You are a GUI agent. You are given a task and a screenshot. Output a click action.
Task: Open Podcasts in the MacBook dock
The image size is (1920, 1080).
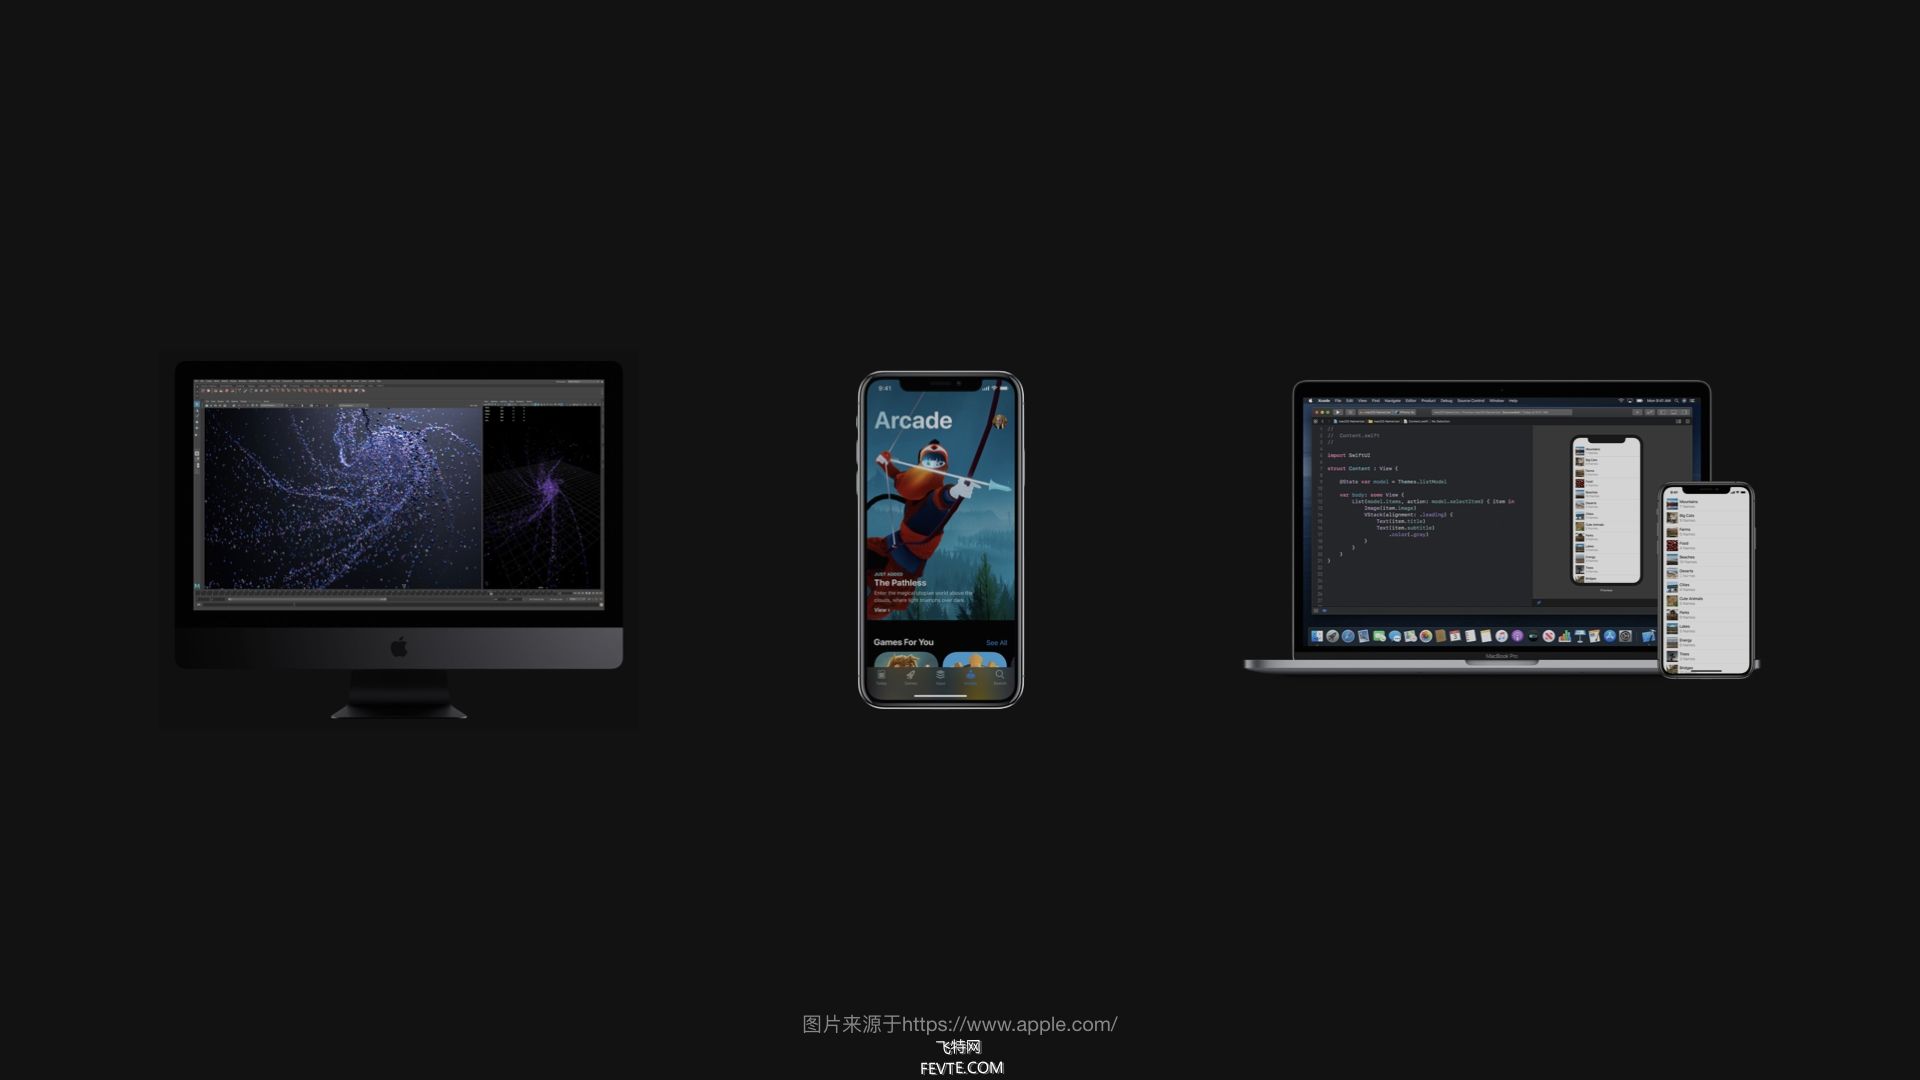pyautogui.click(x=1517, y=636)
